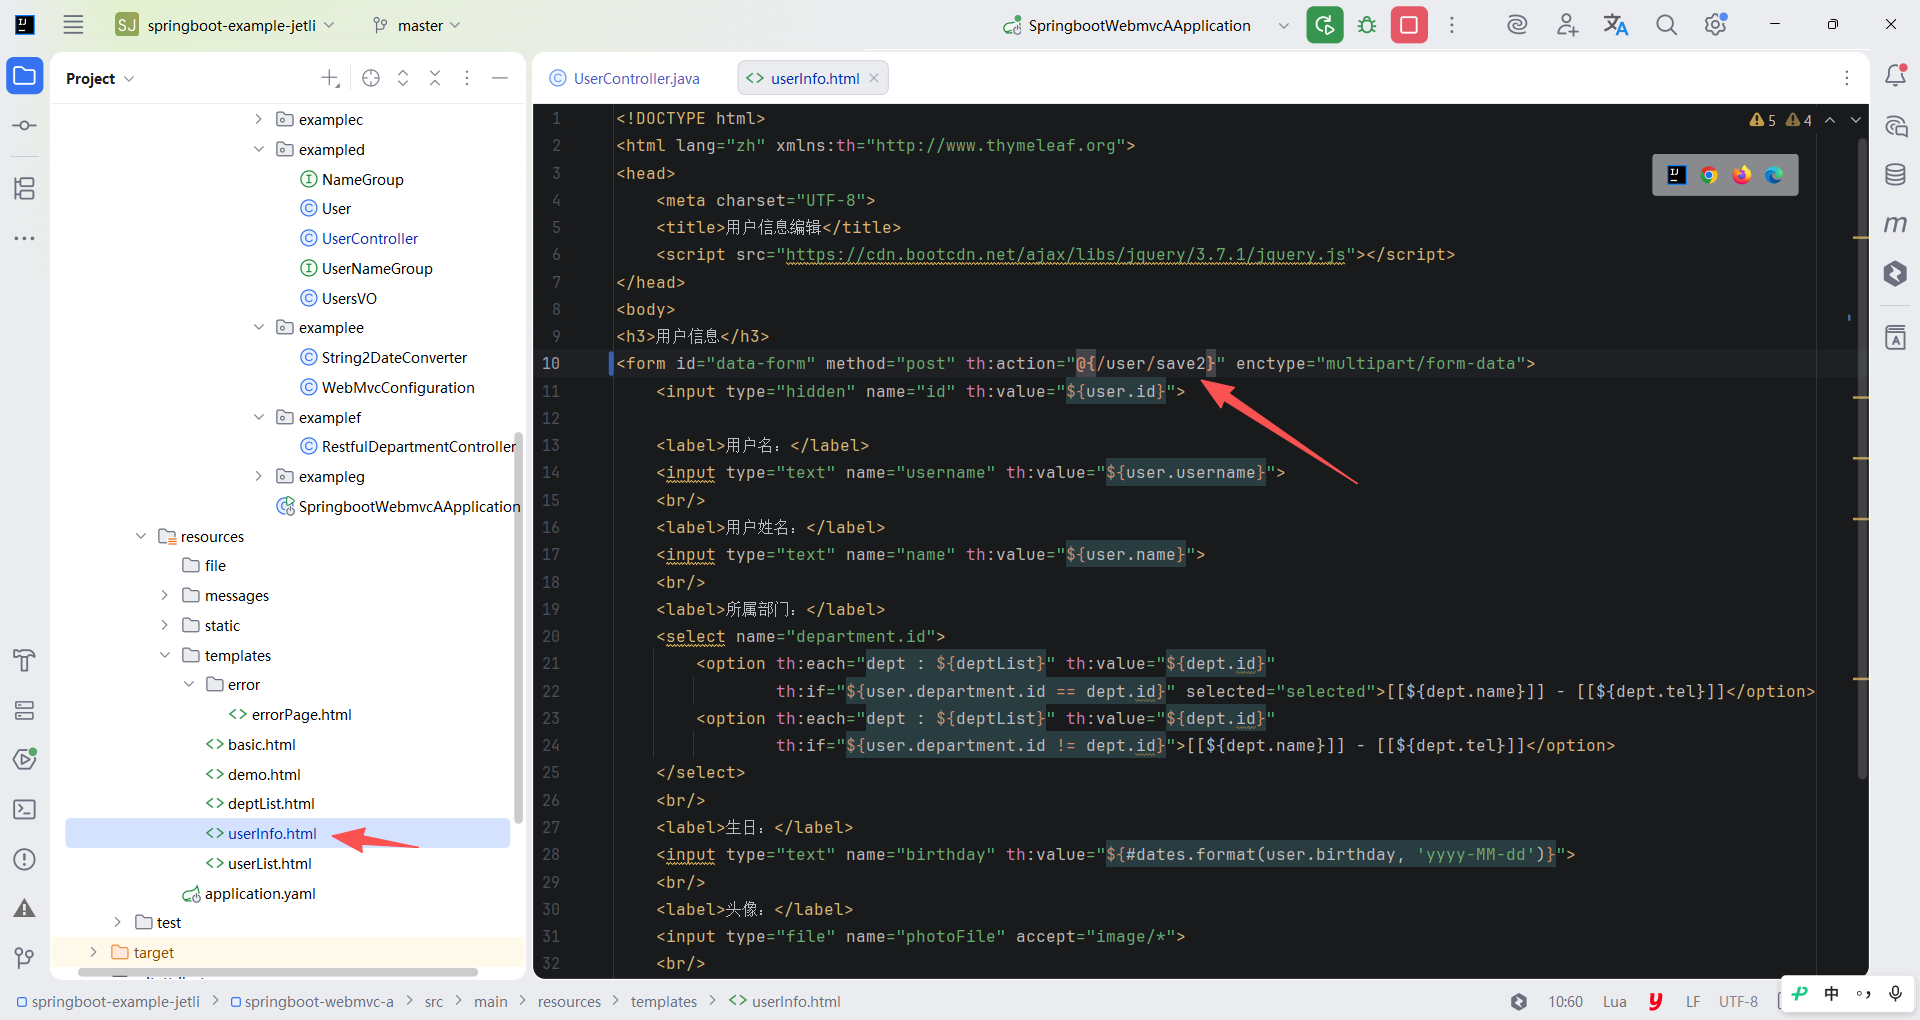1920x1020 pixels.
Task: Preview page in Chrome browser
Action: point(1709,175)
